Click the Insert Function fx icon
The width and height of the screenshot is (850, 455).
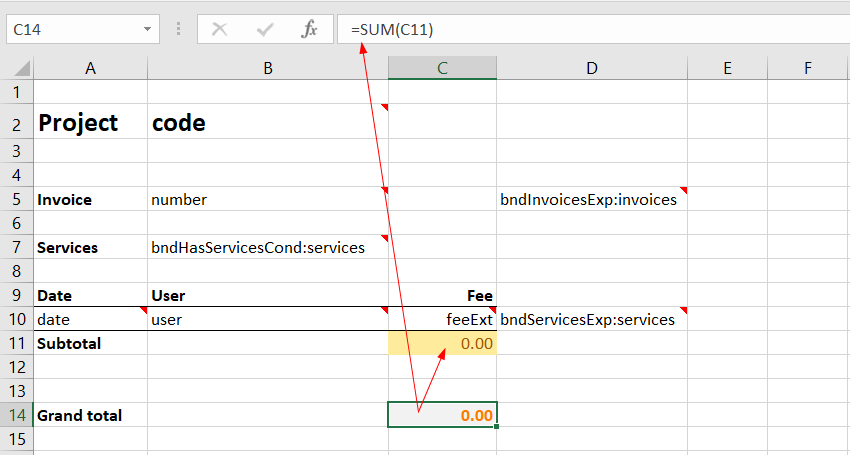click(x=310, y=29)
